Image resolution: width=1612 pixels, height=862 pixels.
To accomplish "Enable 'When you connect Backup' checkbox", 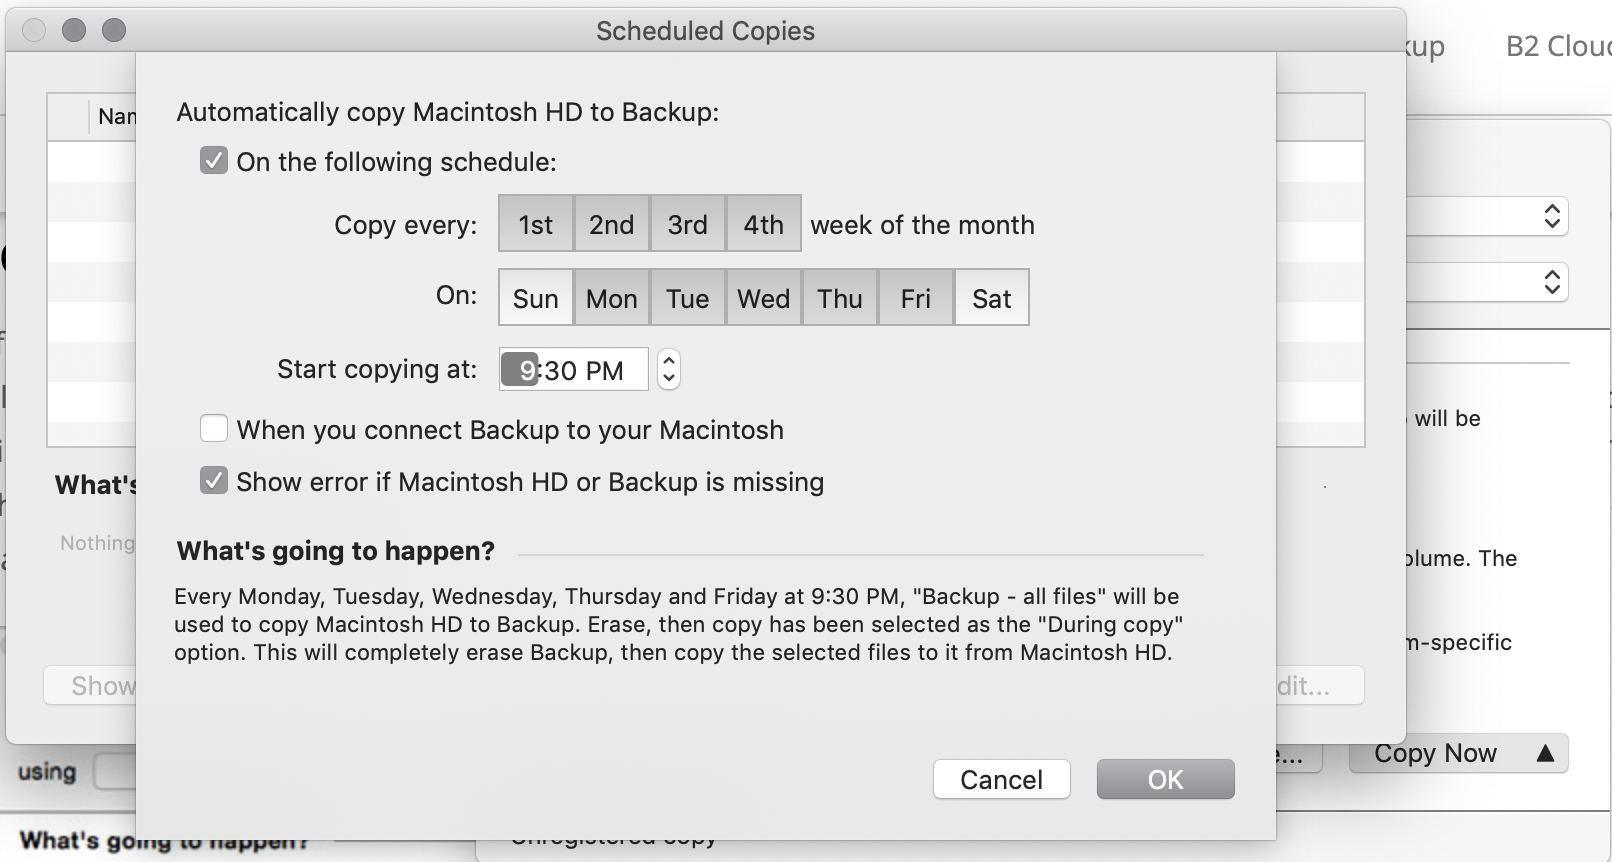I will point(214,429).
